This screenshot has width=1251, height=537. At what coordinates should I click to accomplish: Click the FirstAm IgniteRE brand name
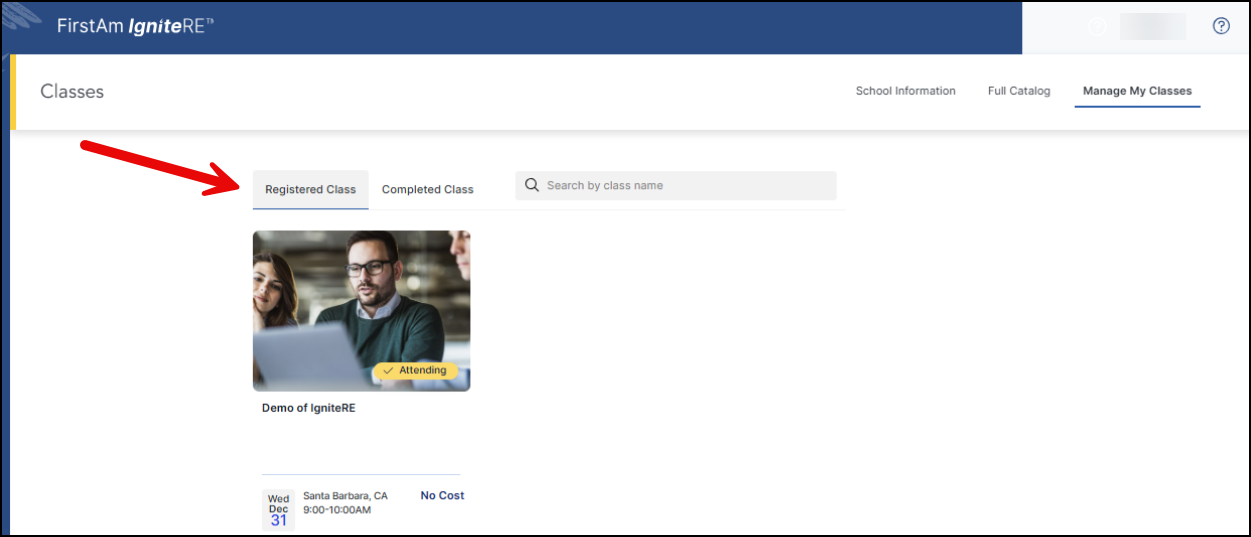[135, 26]
